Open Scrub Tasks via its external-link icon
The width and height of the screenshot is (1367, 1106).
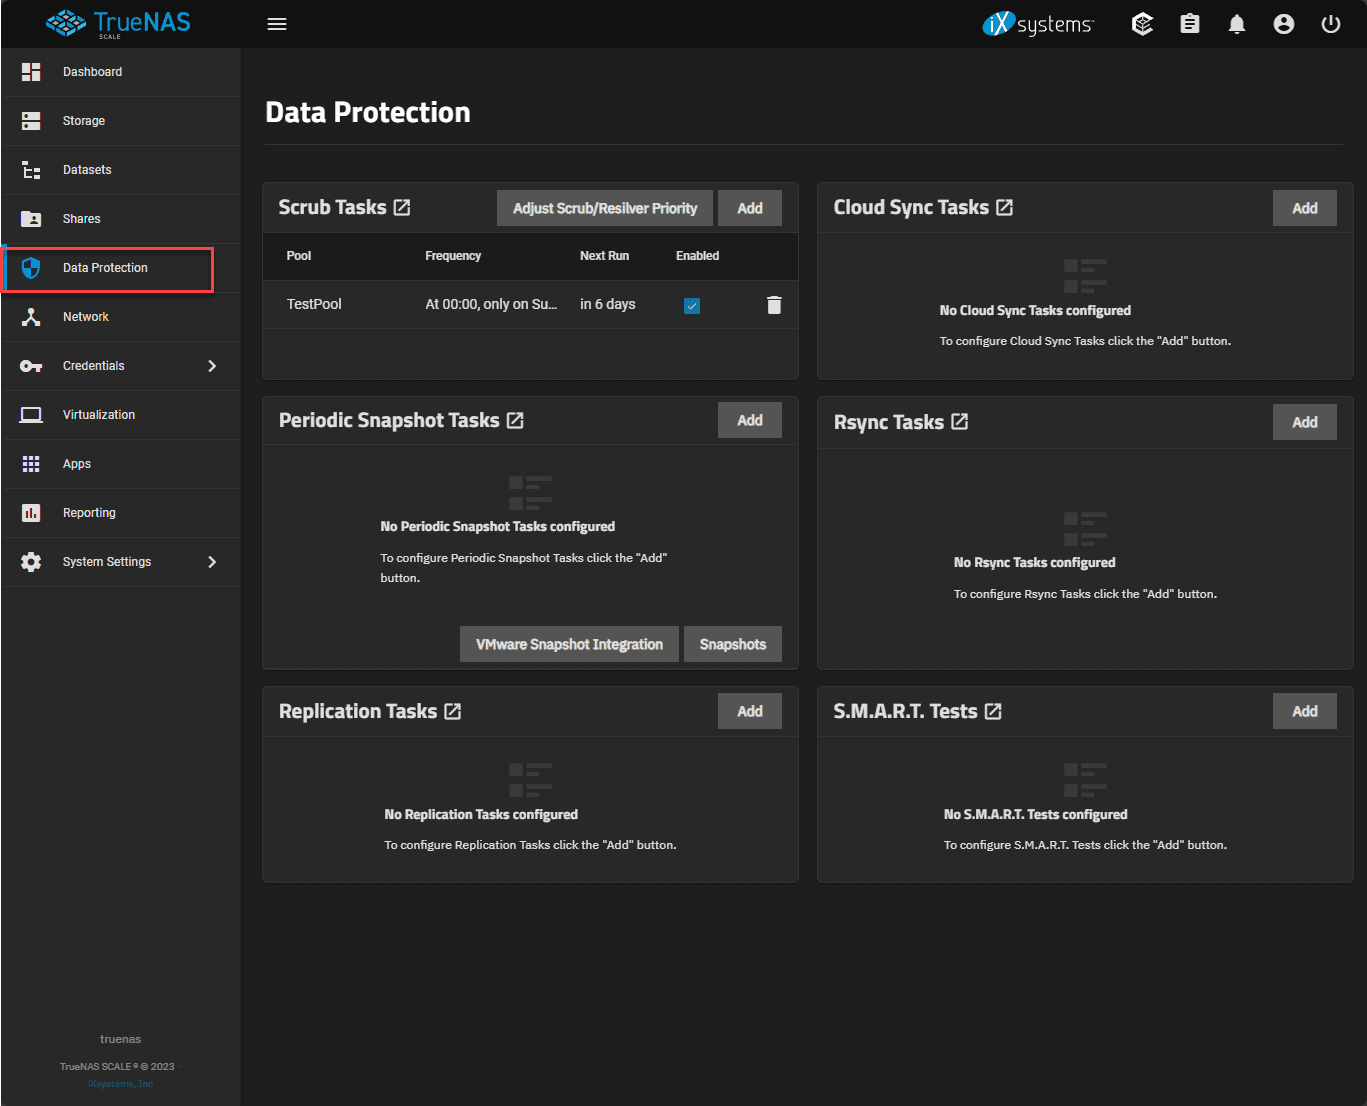pyautogui.click(x=402, y=207)
